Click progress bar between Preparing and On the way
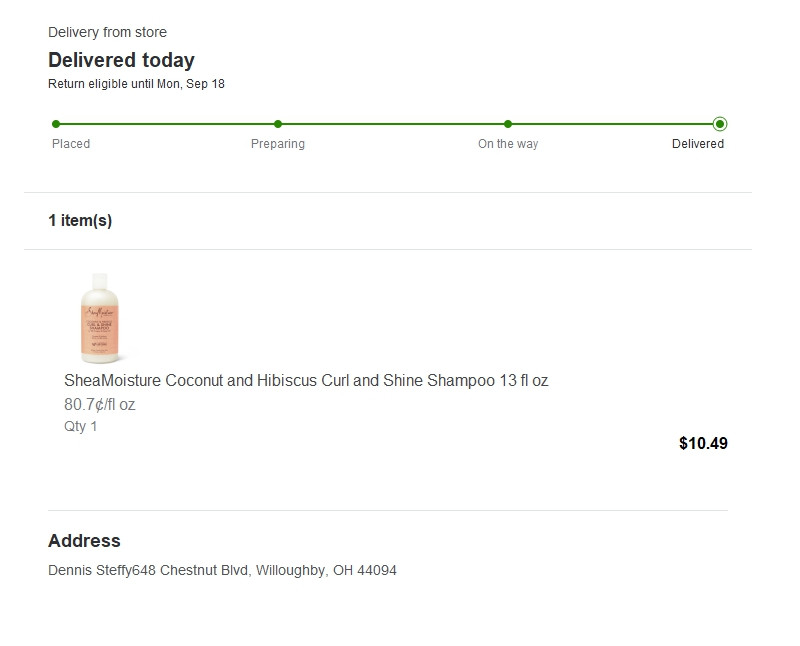Screen dimensions: 800x646 [x=393, y=124]
